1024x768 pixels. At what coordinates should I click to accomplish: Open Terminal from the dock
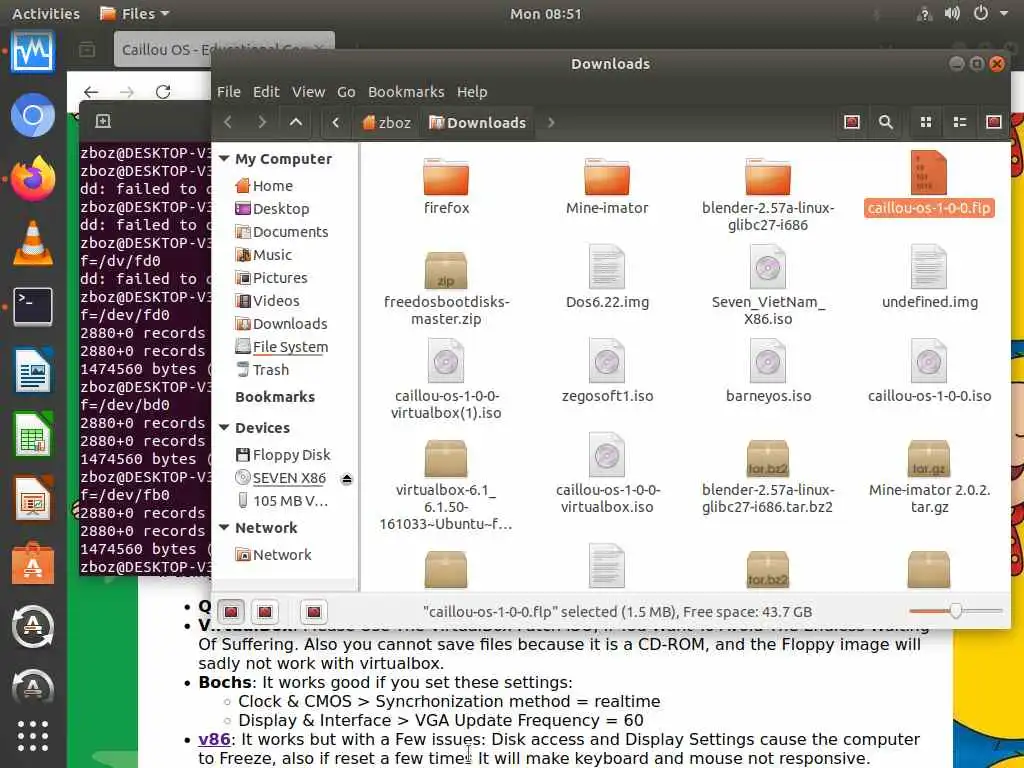(x=33, y=307)
